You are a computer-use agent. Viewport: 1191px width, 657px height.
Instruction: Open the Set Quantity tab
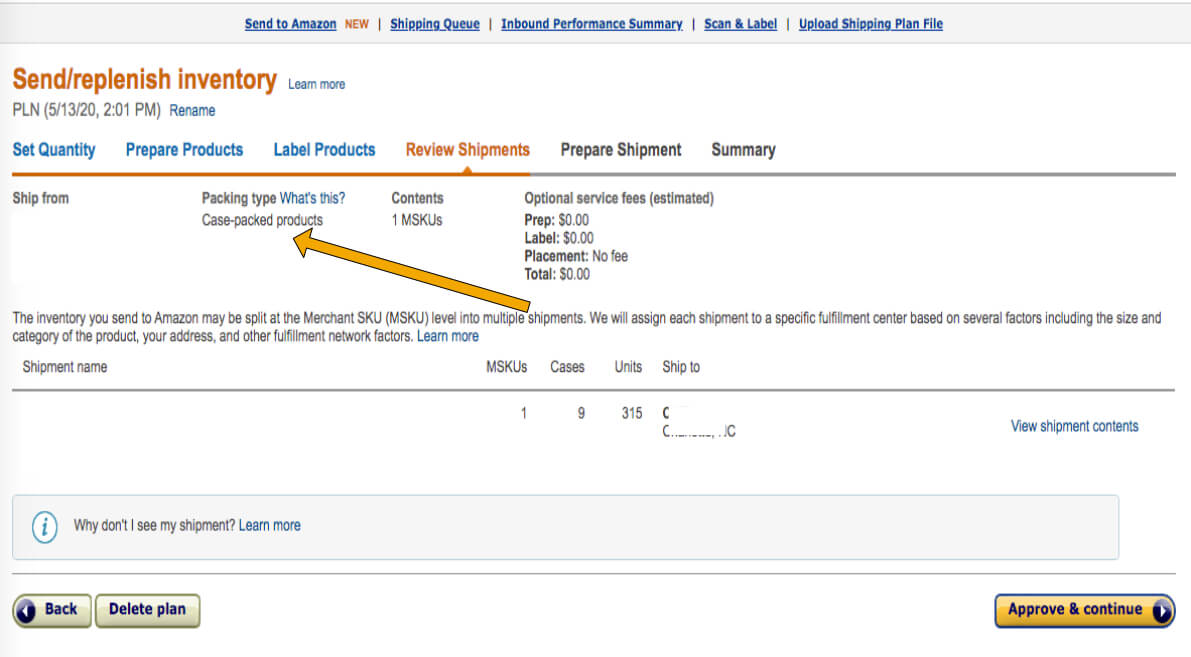tap(55, 149)
